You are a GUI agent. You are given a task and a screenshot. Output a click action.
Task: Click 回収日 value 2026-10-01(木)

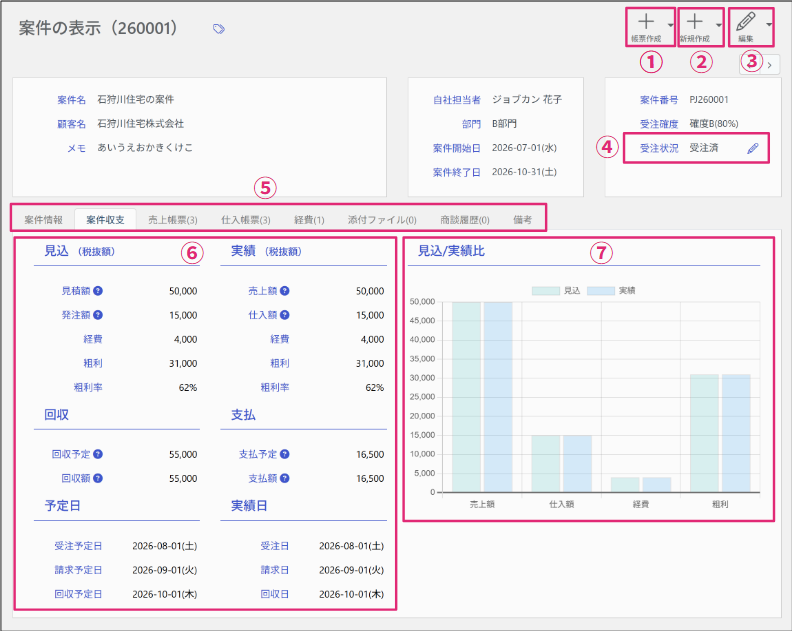click(352, 595)
